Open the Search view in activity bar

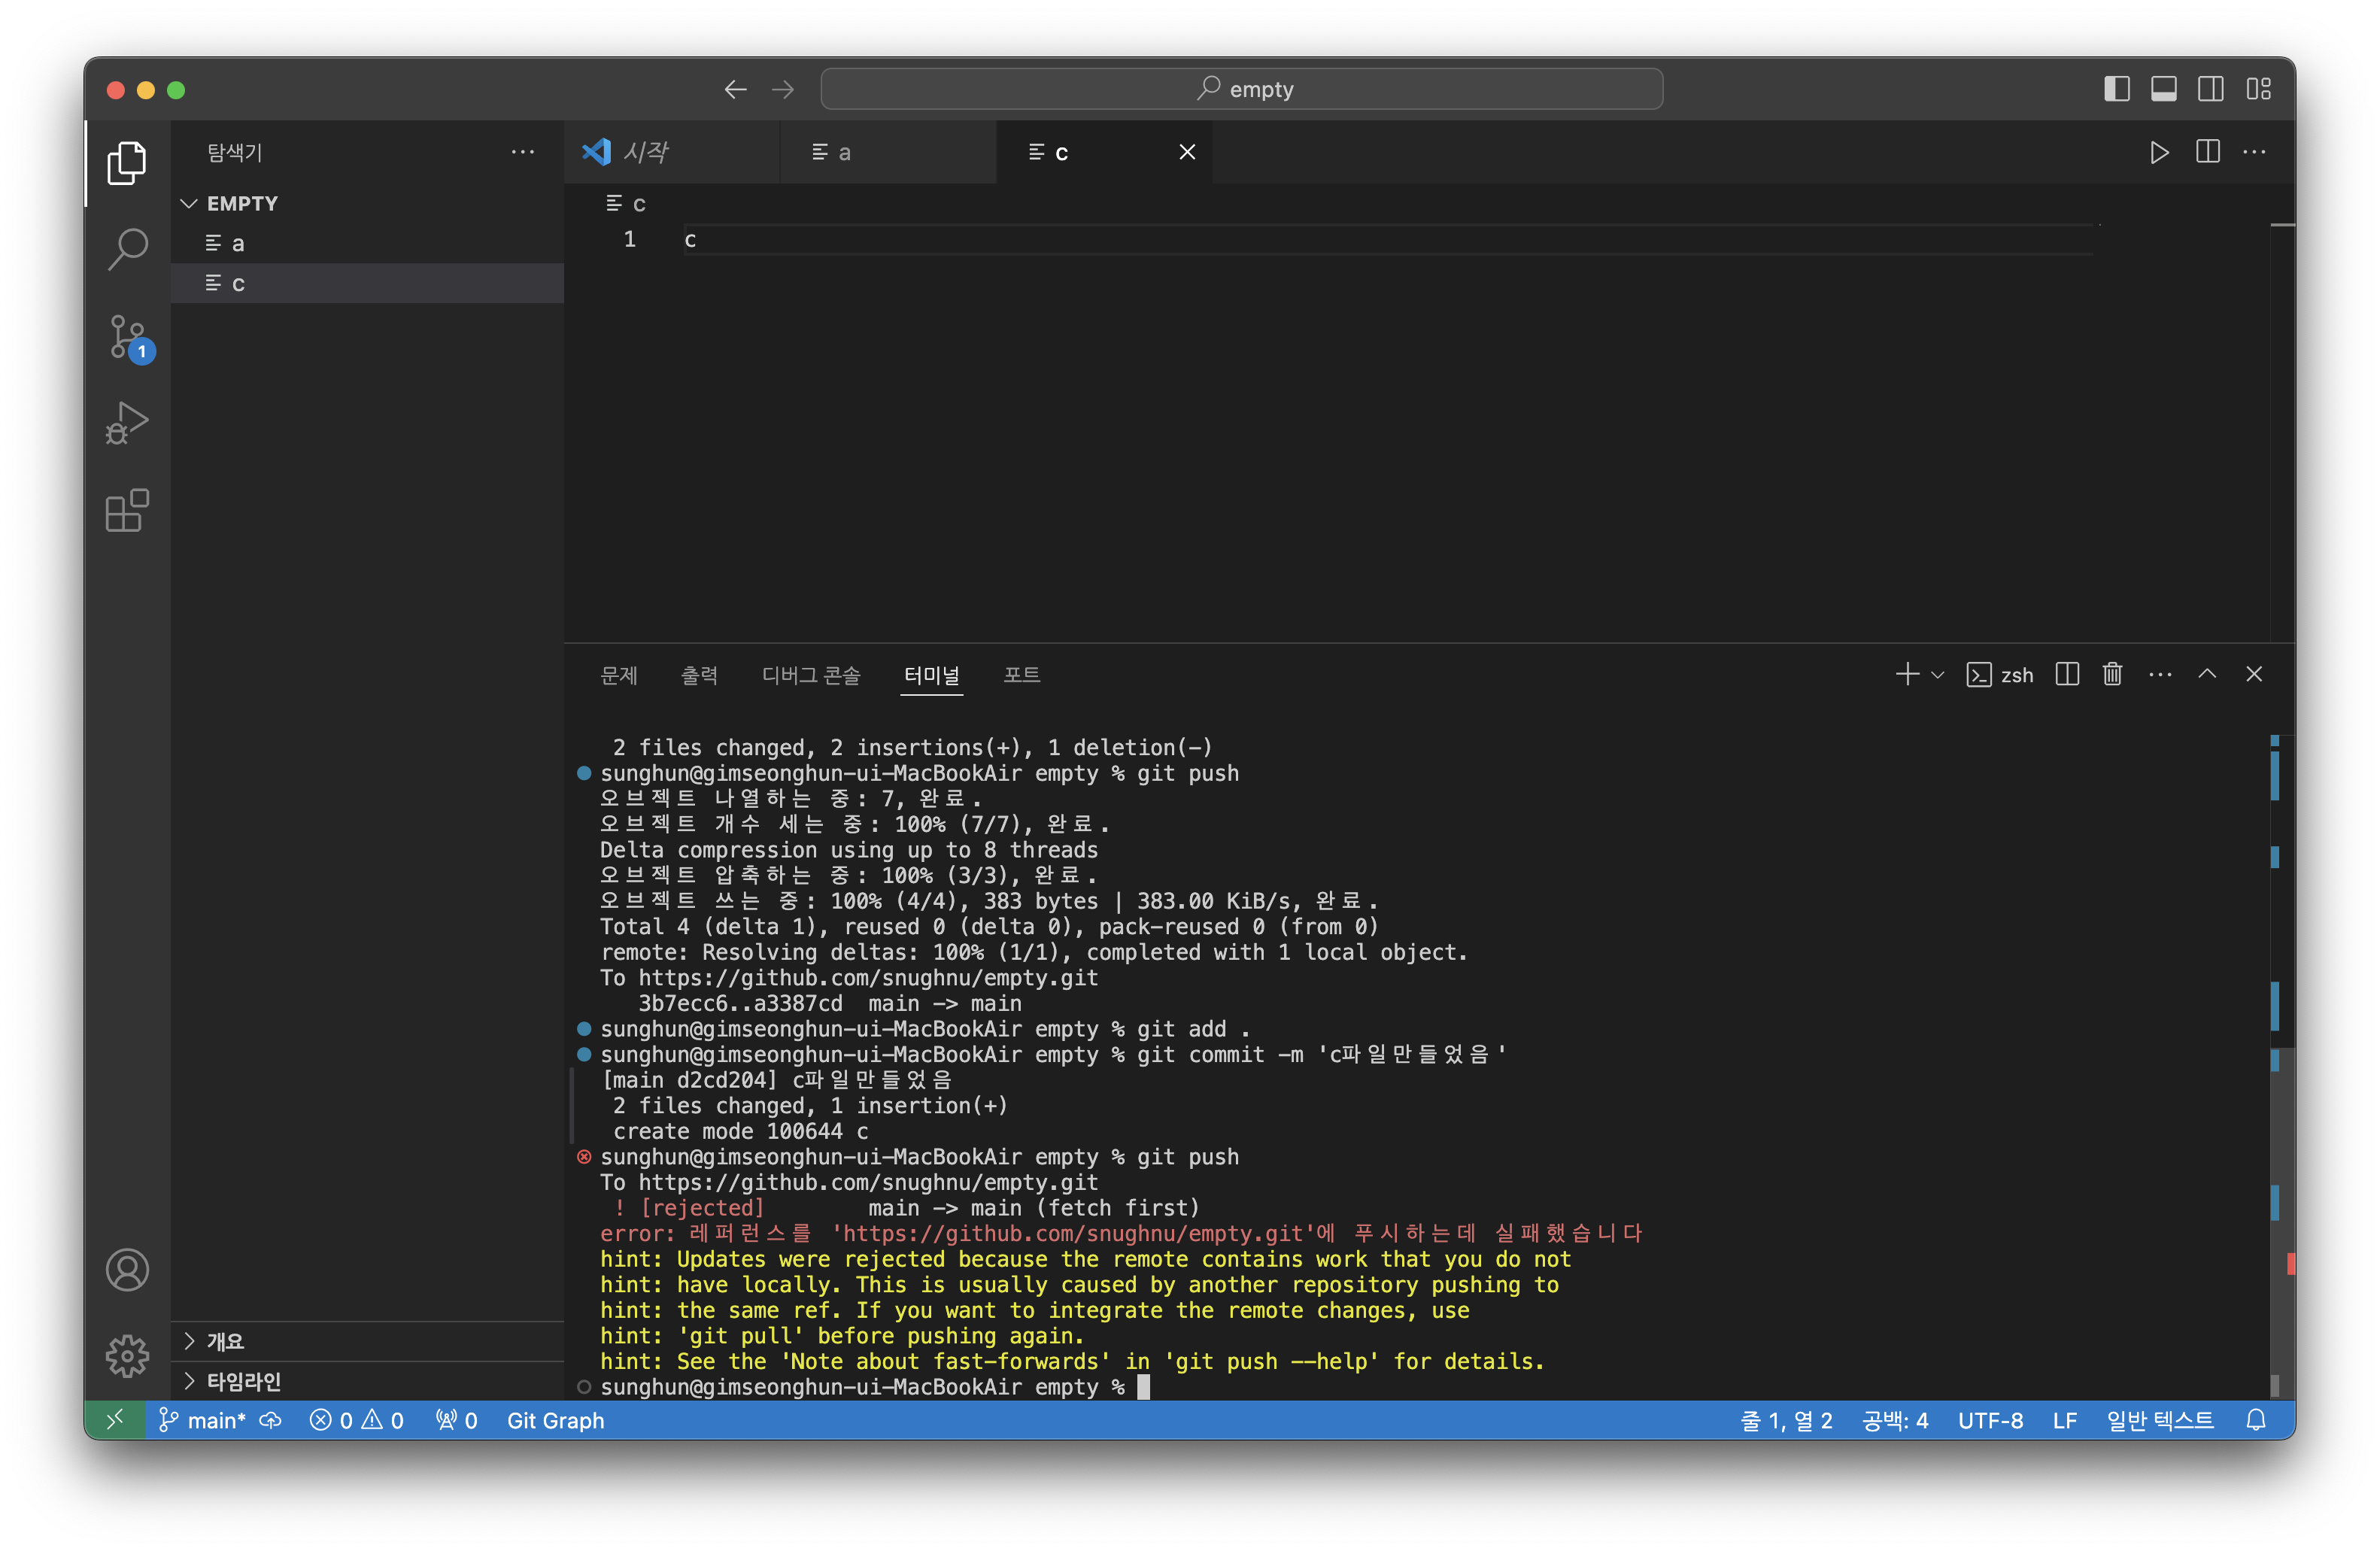point(128,249)
